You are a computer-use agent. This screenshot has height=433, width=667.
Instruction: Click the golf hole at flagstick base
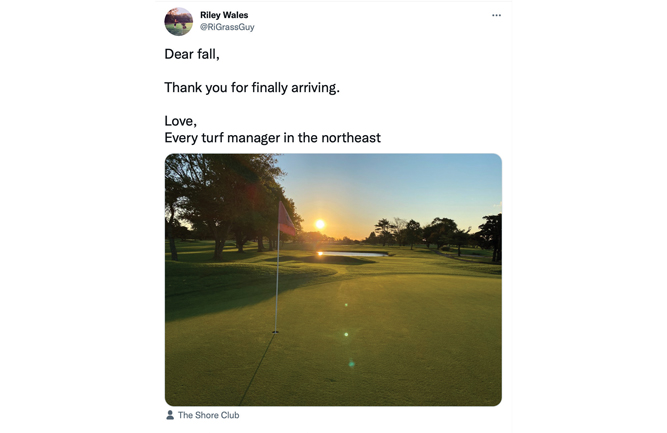point(276,332)
